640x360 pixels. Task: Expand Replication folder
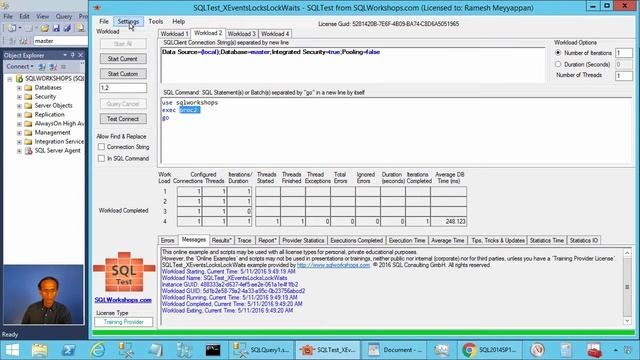tap(19, 115)
